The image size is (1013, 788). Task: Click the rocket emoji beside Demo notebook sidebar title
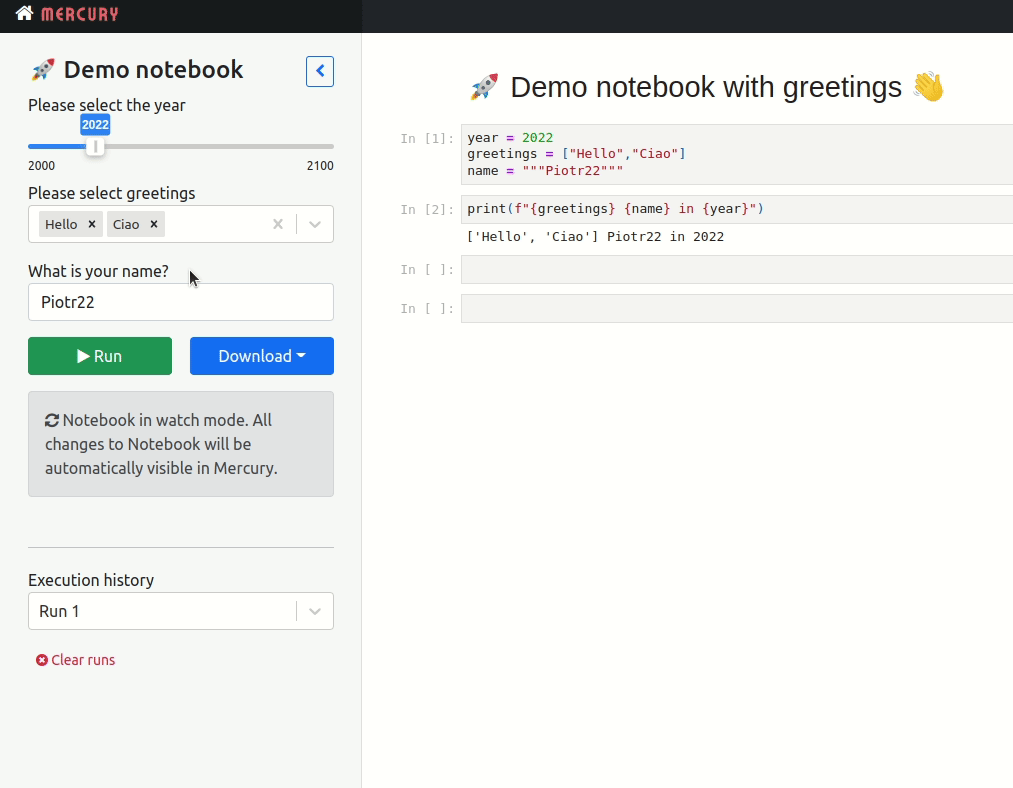pos(43,70)
